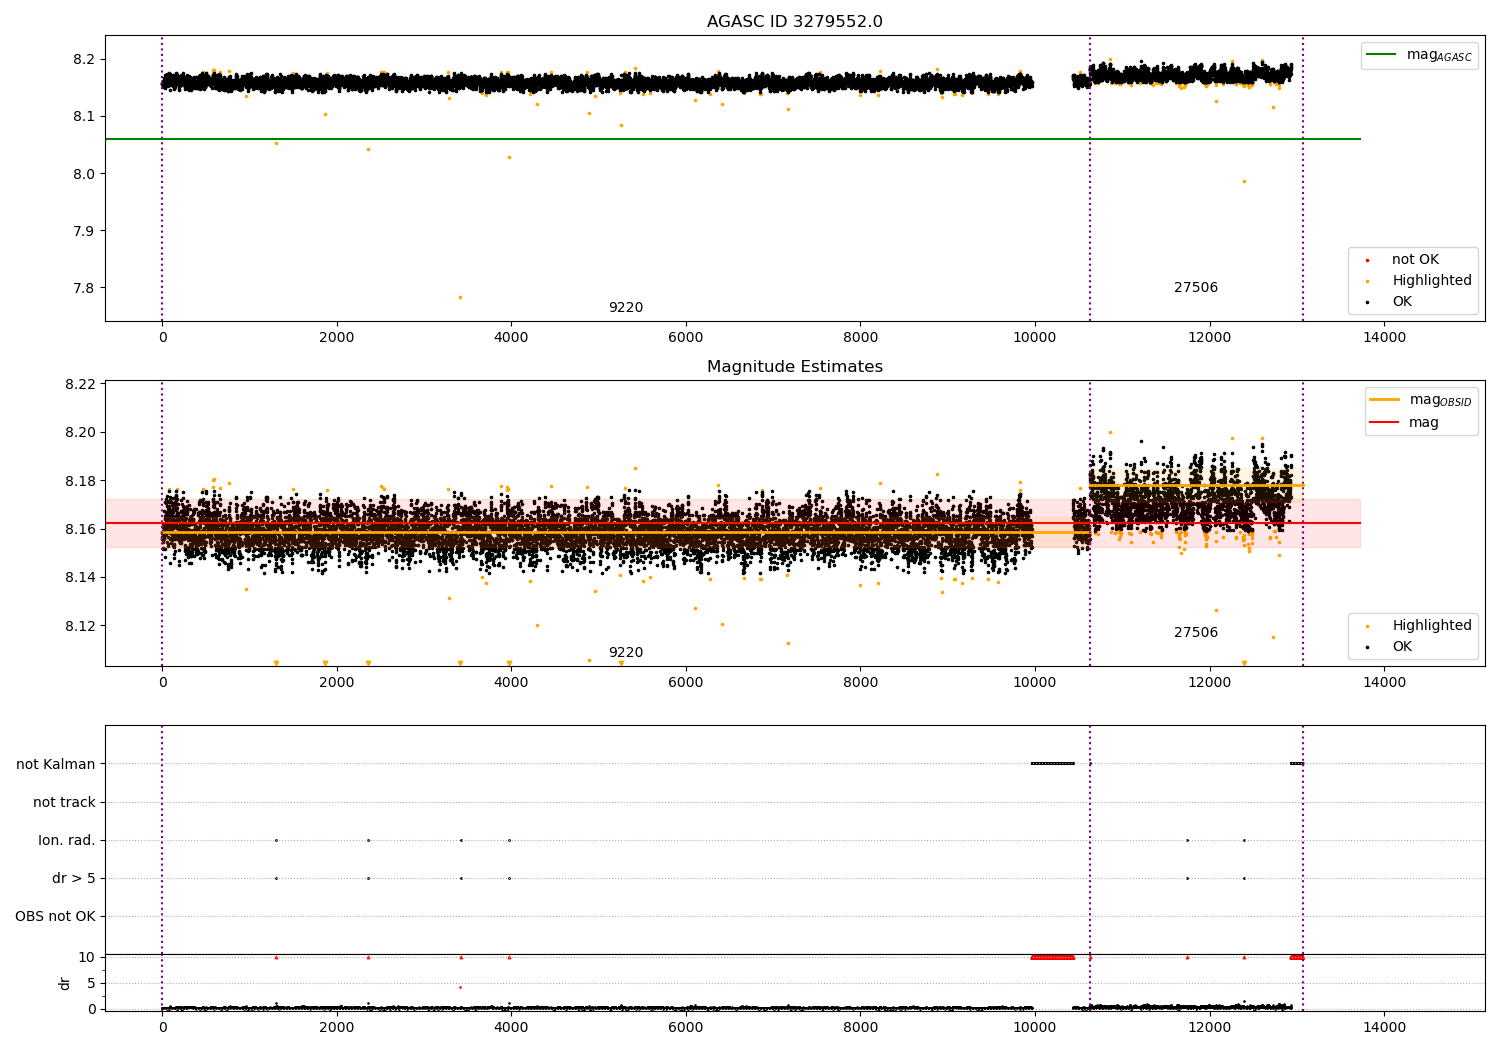Click the "not Kalman" black marker row near 10000

[1052, 764]
